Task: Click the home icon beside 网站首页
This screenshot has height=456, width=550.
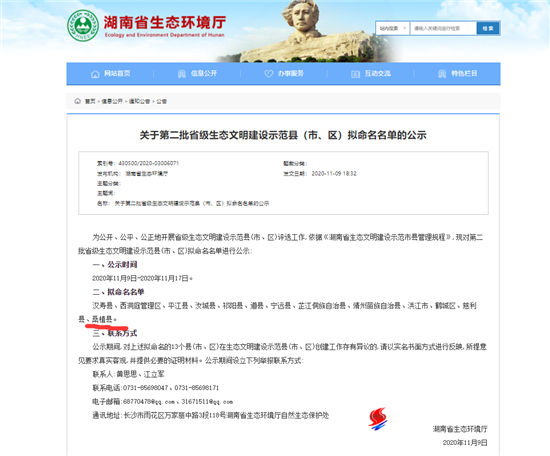Action: click(x=95, y=74)
